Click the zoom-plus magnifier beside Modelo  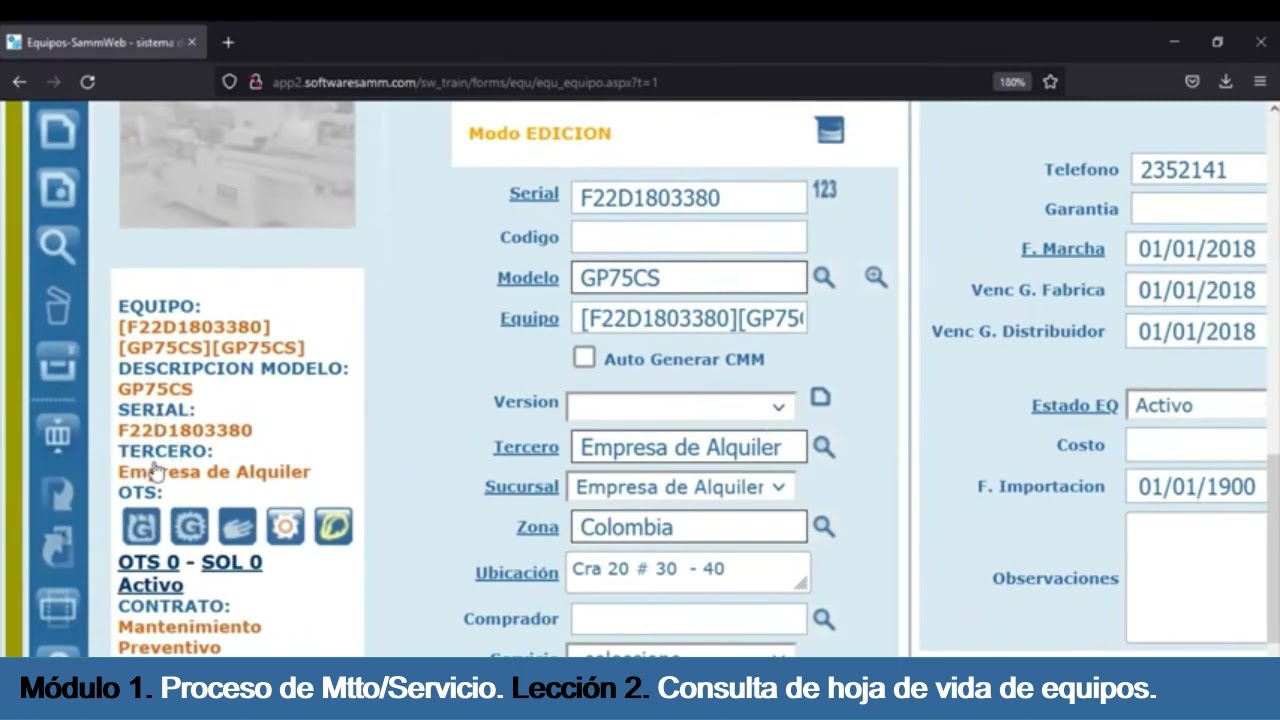(876, 277)
